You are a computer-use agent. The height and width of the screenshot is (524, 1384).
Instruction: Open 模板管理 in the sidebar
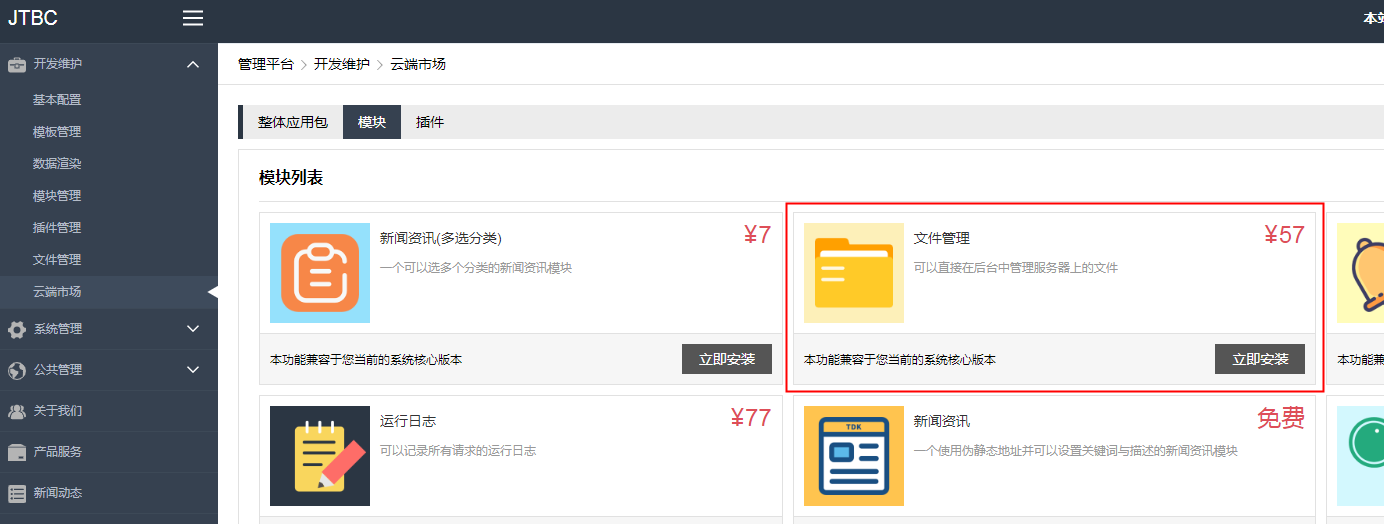(57, 132)
